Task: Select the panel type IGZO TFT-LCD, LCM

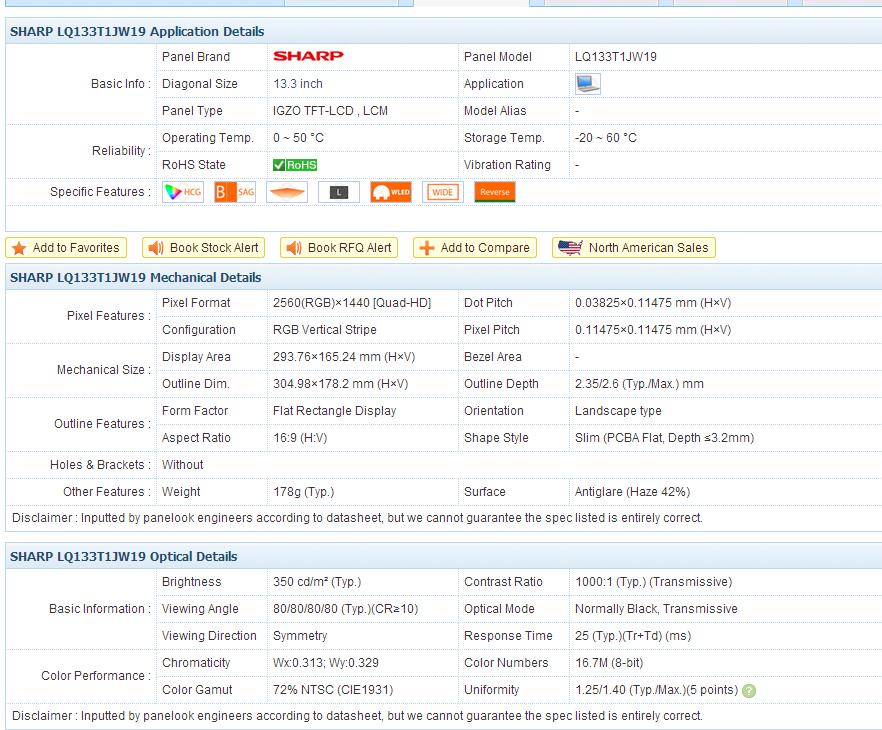Action: (330, 111)
